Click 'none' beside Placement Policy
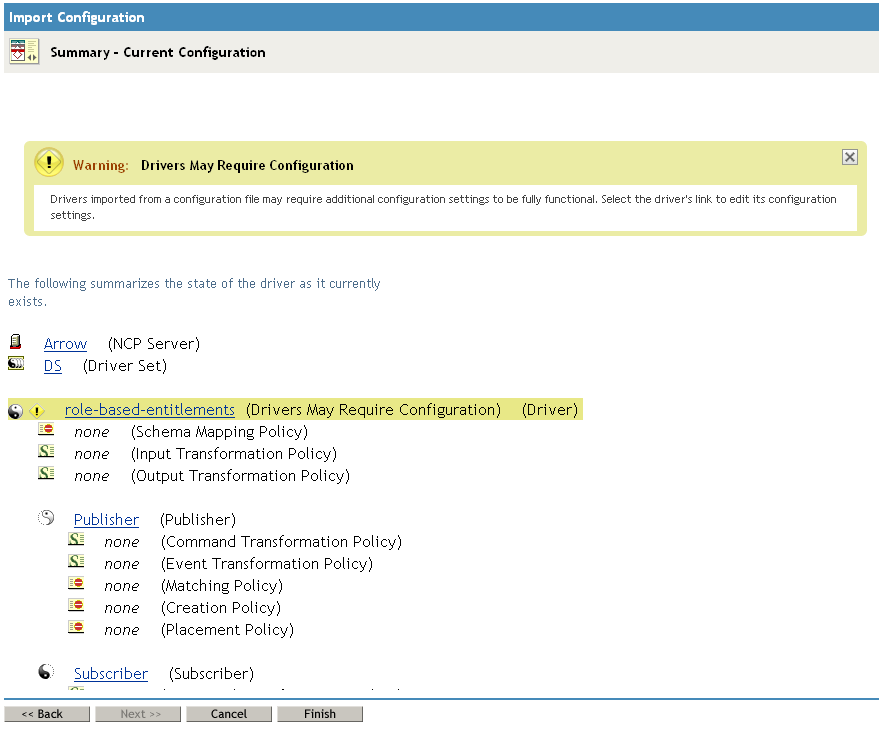 [x=122, y=630]
